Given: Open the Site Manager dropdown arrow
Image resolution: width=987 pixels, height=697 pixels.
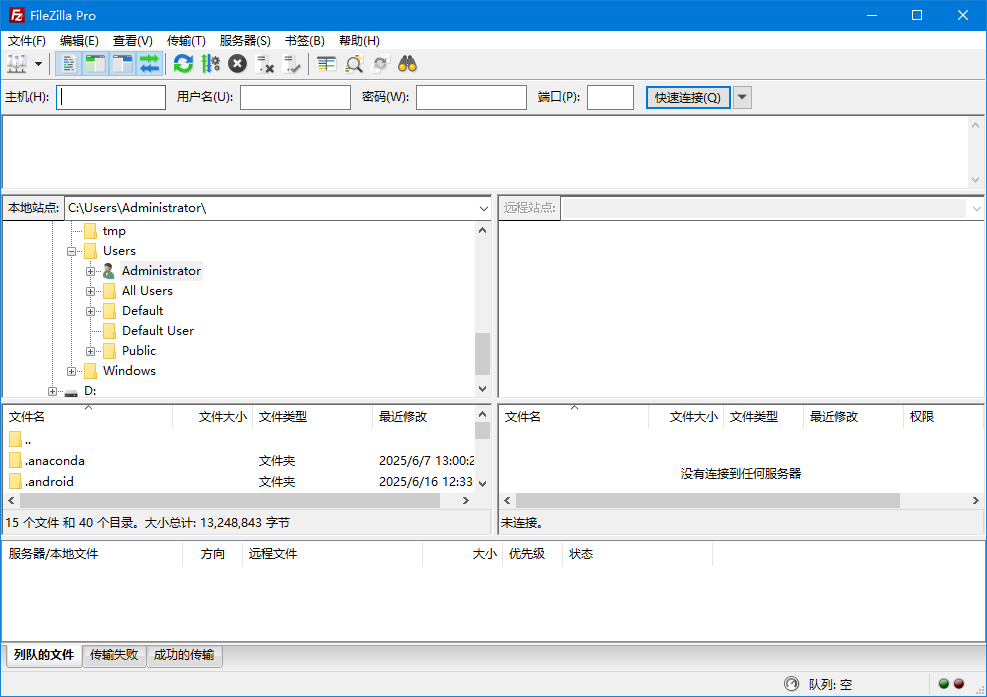Looking at the screenshot, I should click(38, 64).
